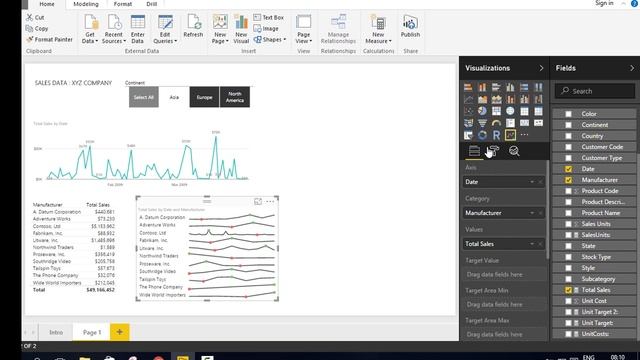Select the Scatter chart visualization
This screenshot has height=360, width=640.
point(468,111)
